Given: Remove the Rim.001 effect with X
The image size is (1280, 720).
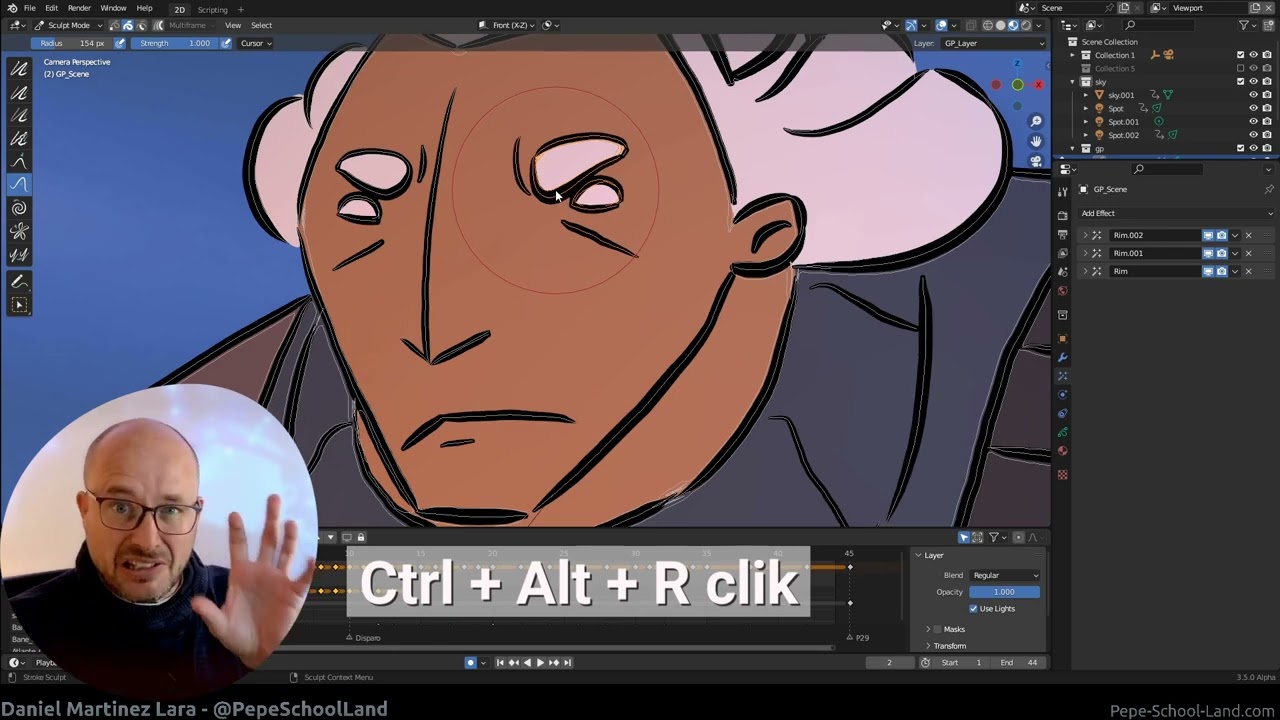Looking at the screenshot, I should tap(1248, 253).
